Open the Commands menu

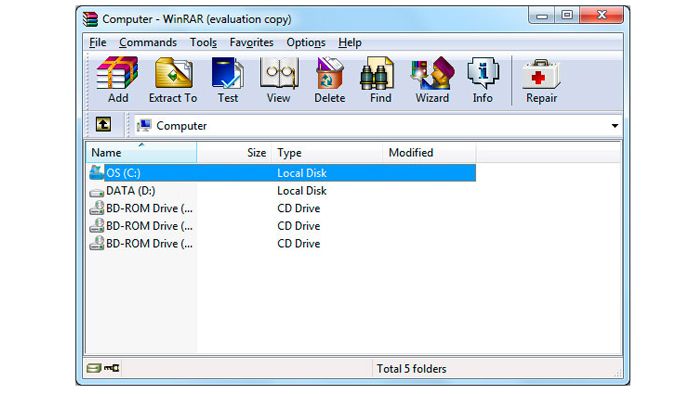click(148, 42)
